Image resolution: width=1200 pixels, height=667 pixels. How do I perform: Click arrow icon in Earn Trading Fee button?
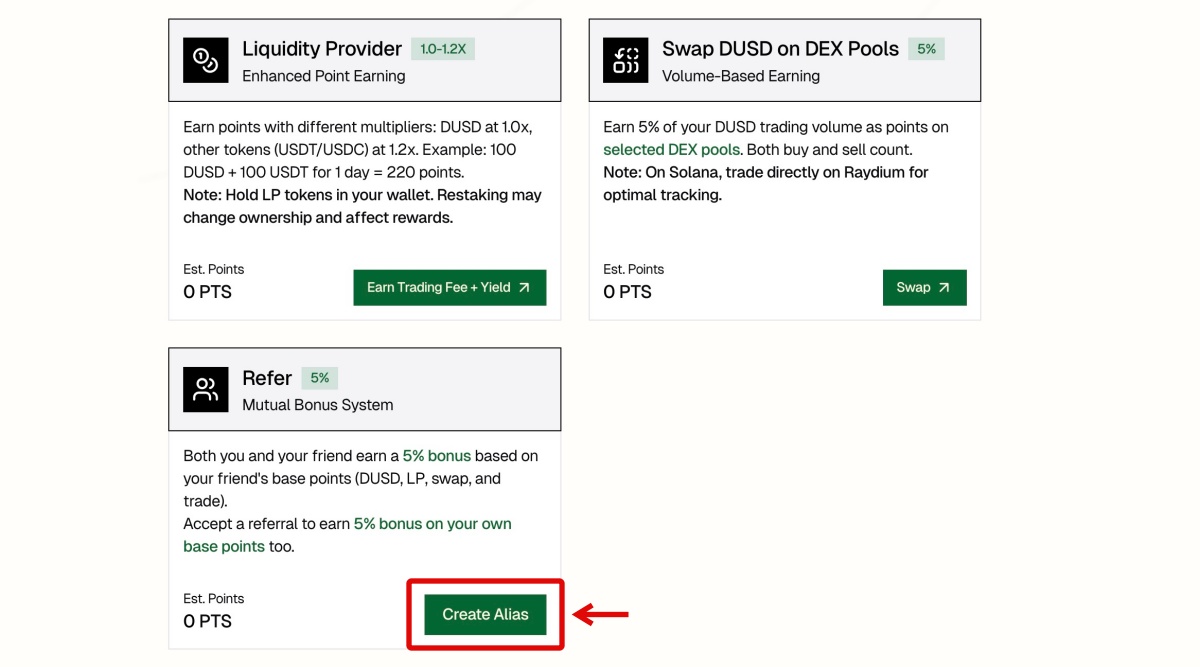[525, 288]
